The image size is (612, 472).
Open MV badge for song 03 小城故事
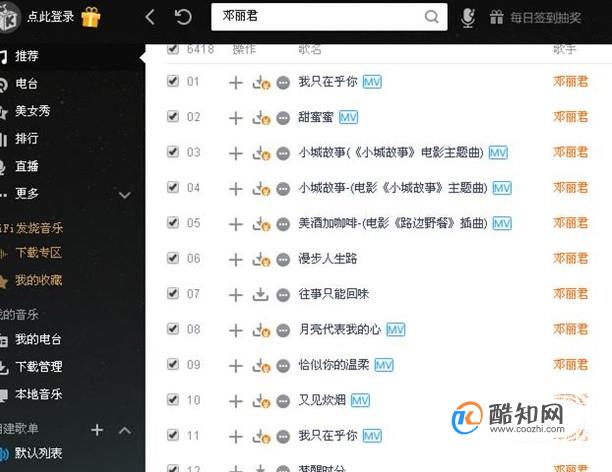pyautogui.click(x=498, y=153)
